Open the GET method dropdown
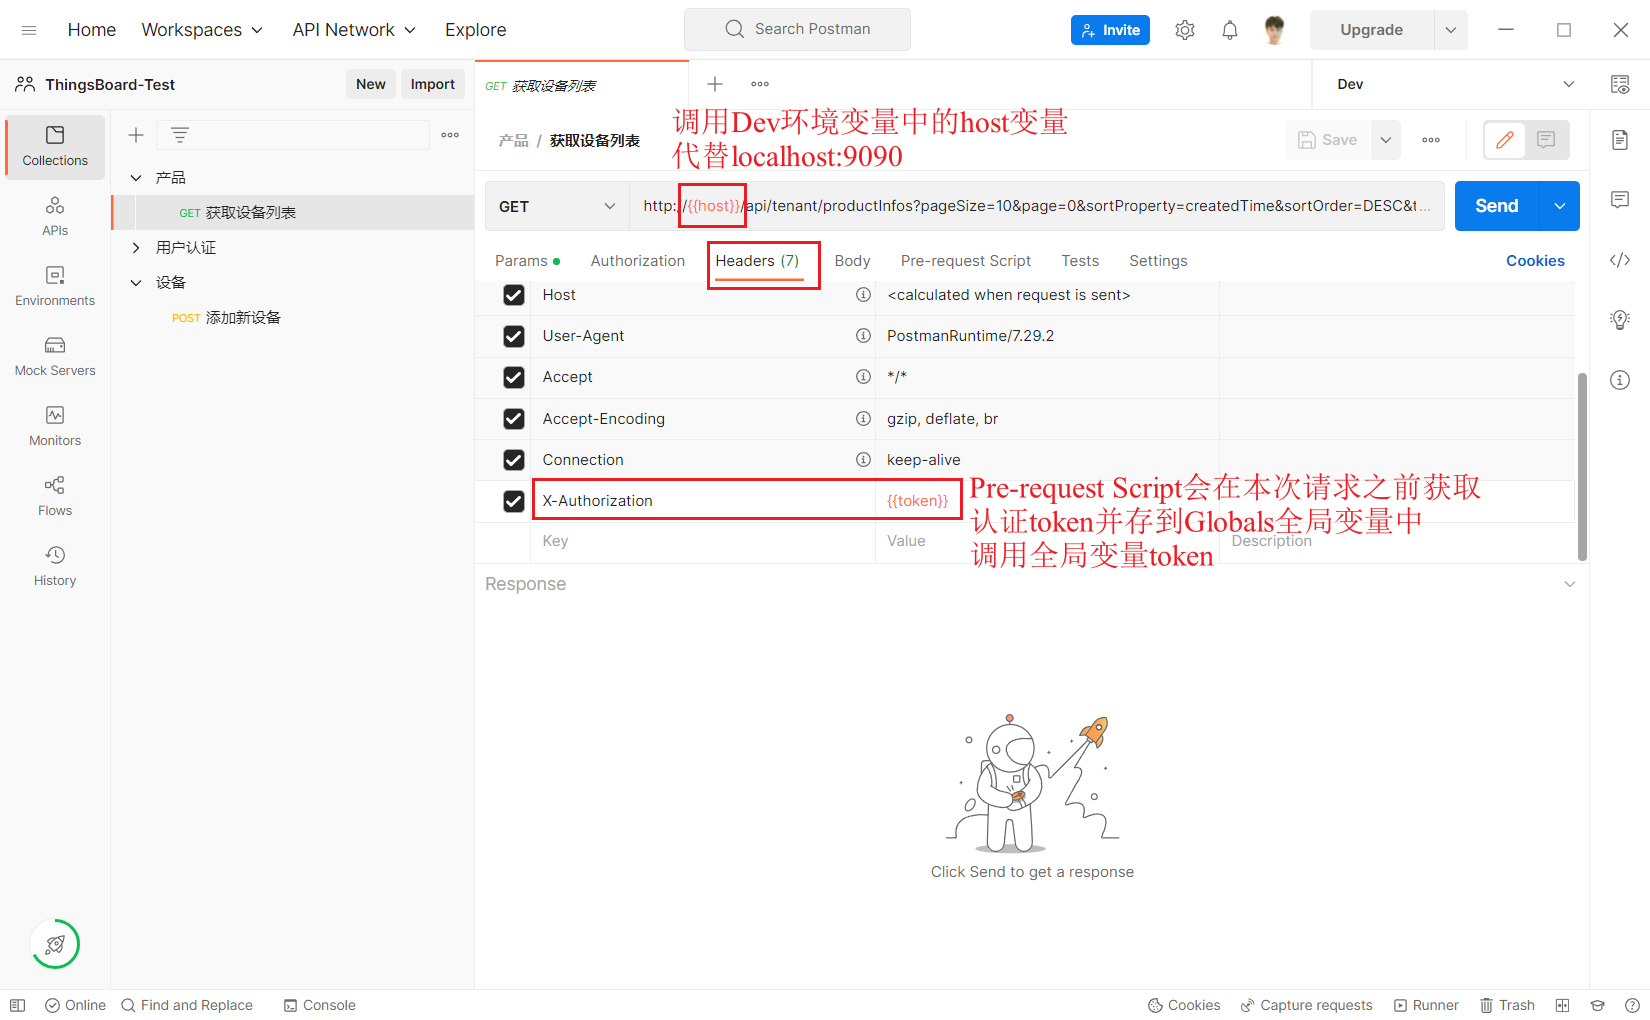 [557, 206]
